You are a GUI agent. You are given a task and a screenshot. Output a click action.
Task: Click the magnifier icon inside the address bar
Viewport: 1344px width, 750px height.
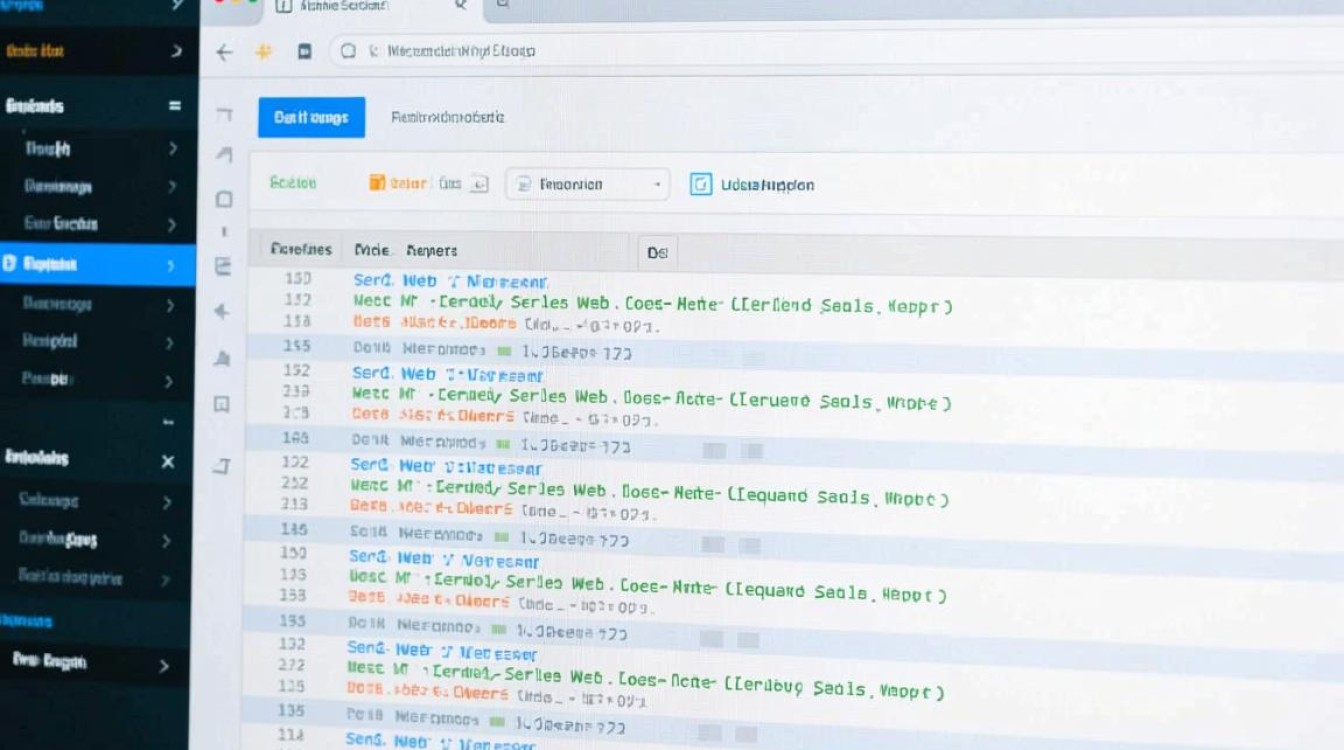pos(348,51)
